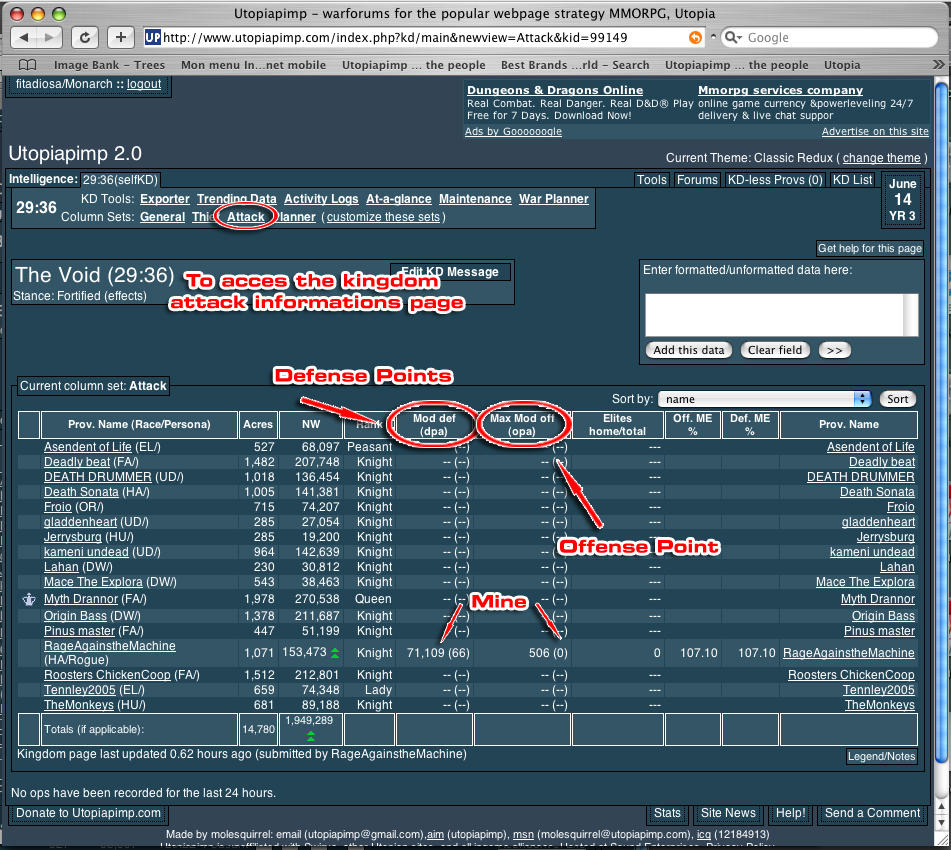The width and height of the screenshot is (951, 850).
Task: Open the Stats footer button
Action: [667, 813]
